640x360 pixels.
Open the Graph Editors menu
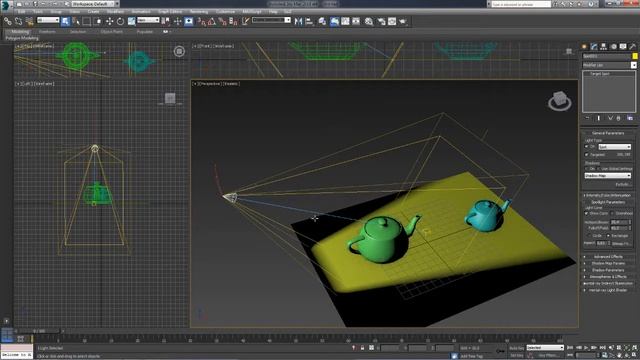click(170, 12)
